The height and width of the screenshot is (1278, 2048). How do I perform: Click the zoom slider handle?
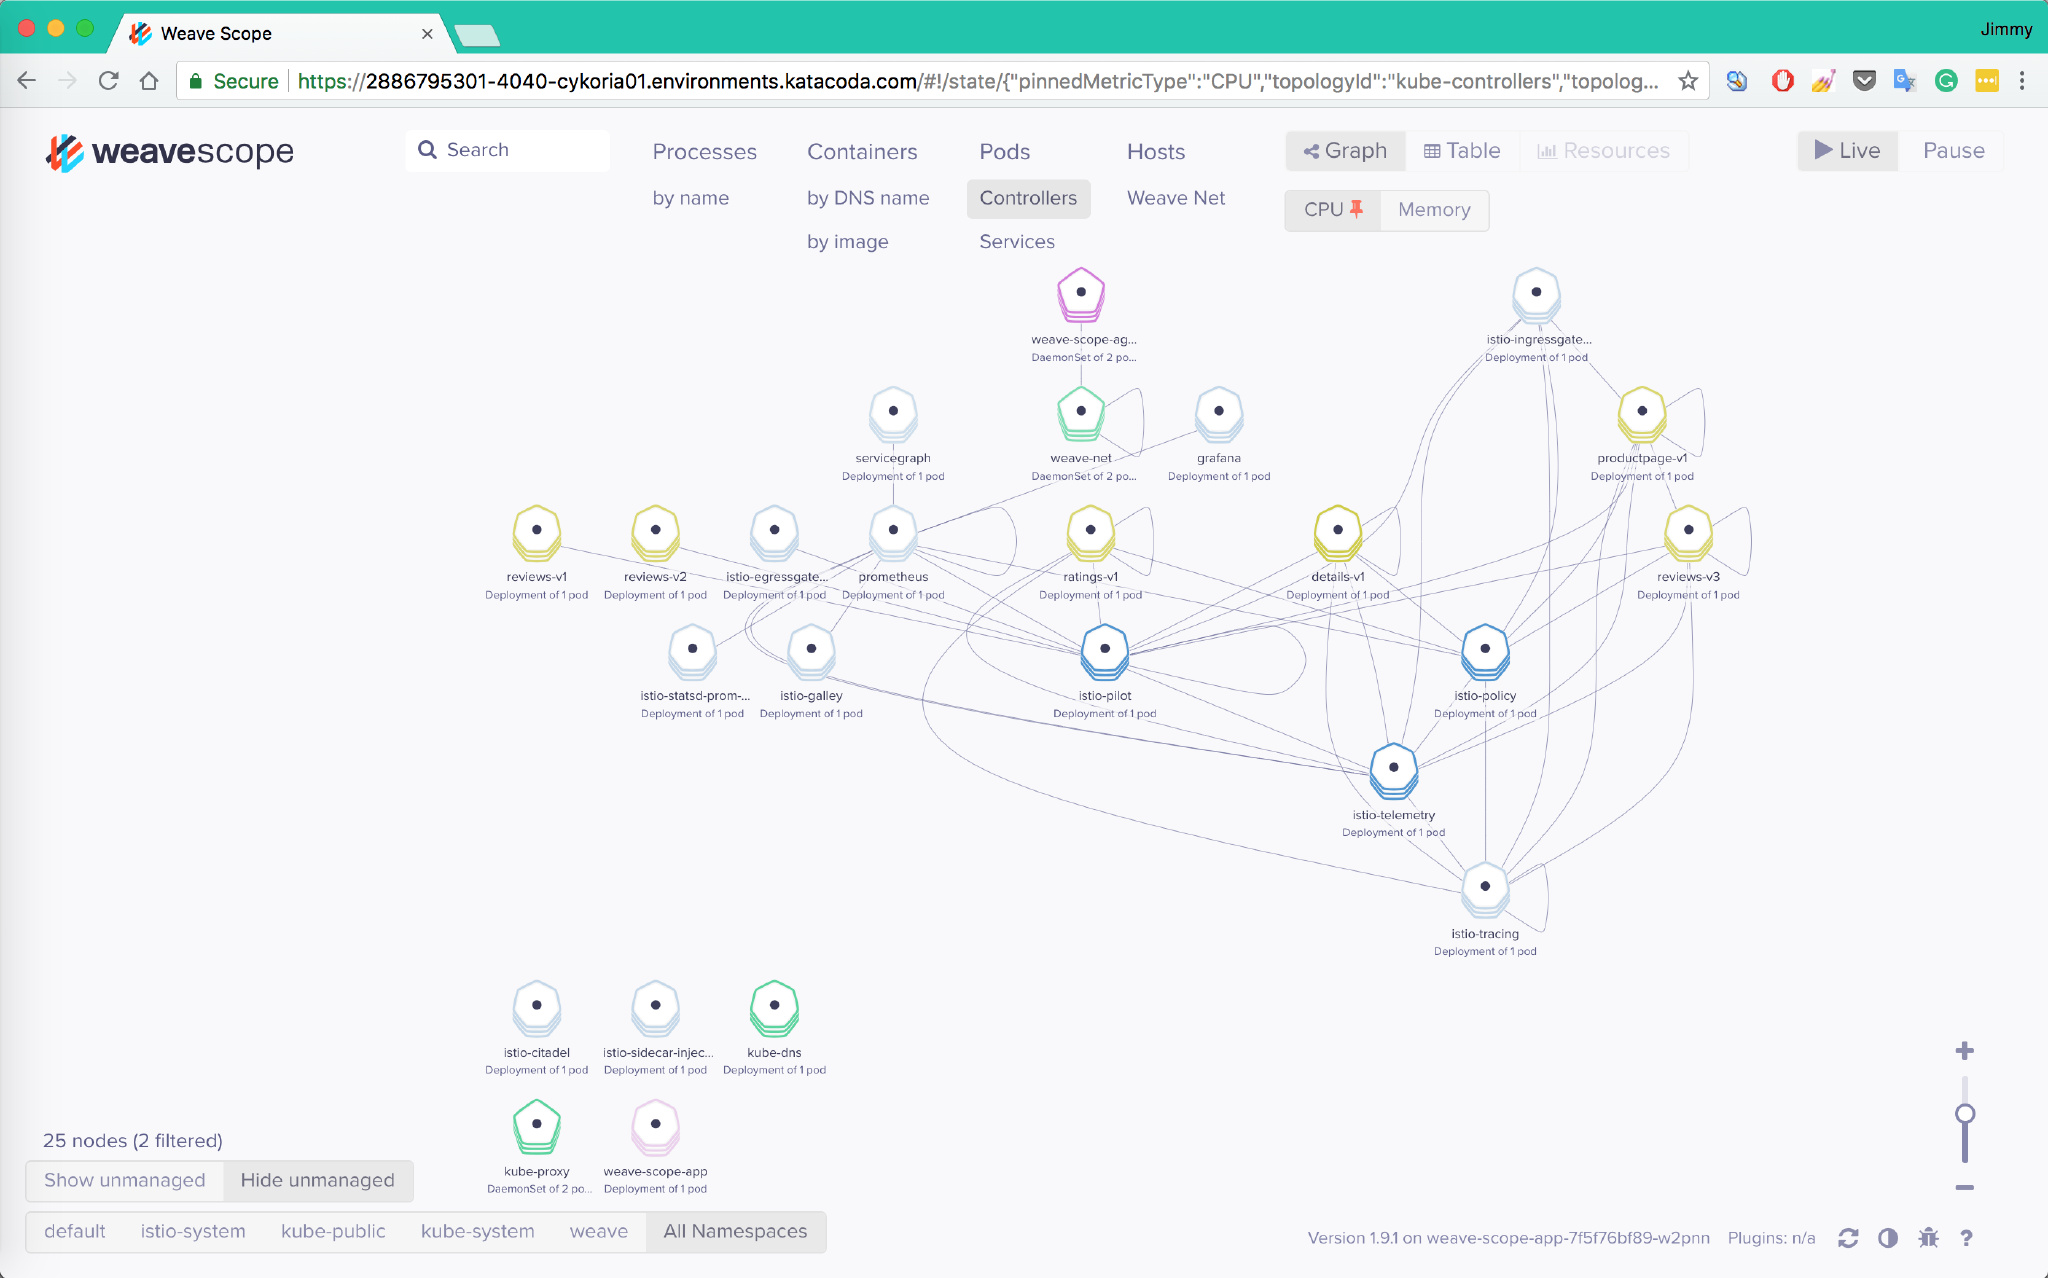tap(1964, 1114)
